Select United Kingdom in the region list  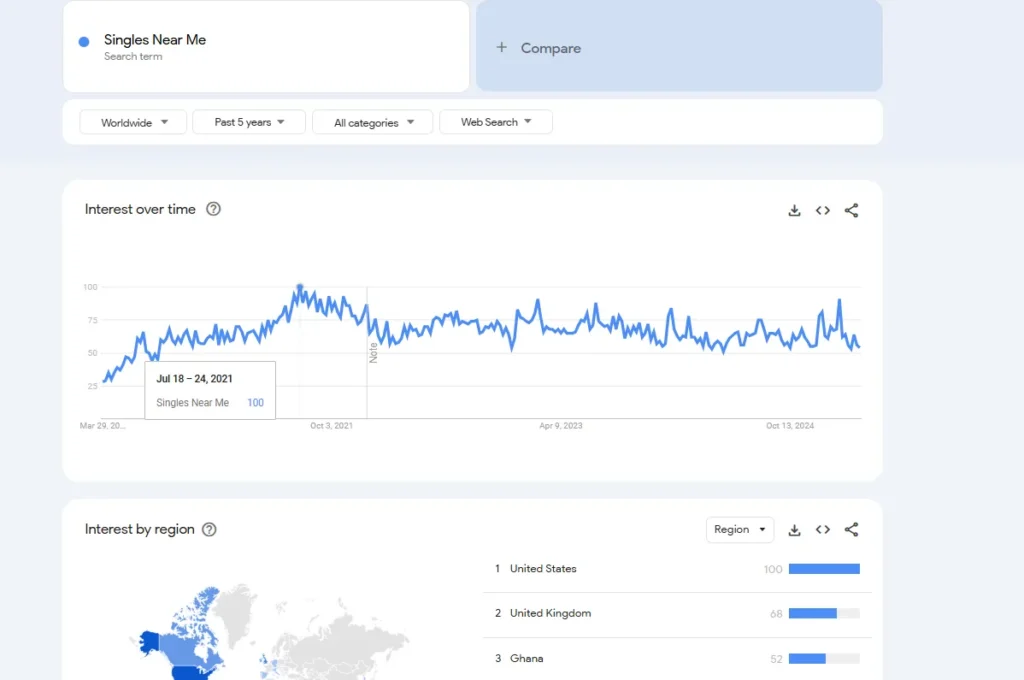550,613
